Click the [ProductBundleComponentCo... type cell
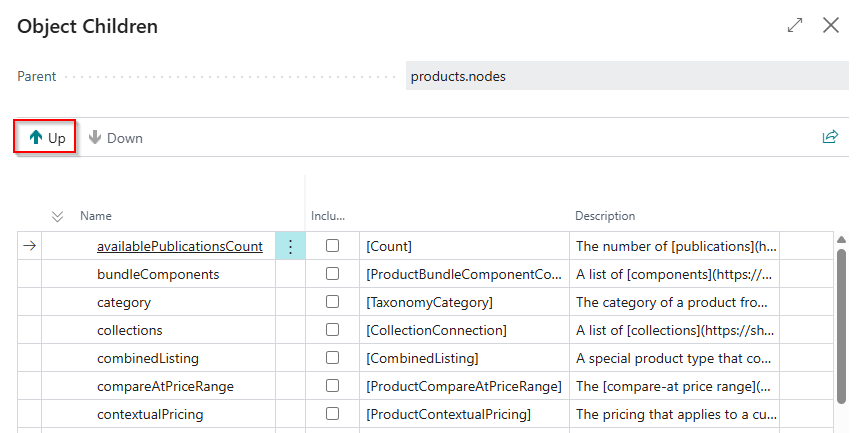This screenshot has width=859, height=433. [x=465, y=274]
